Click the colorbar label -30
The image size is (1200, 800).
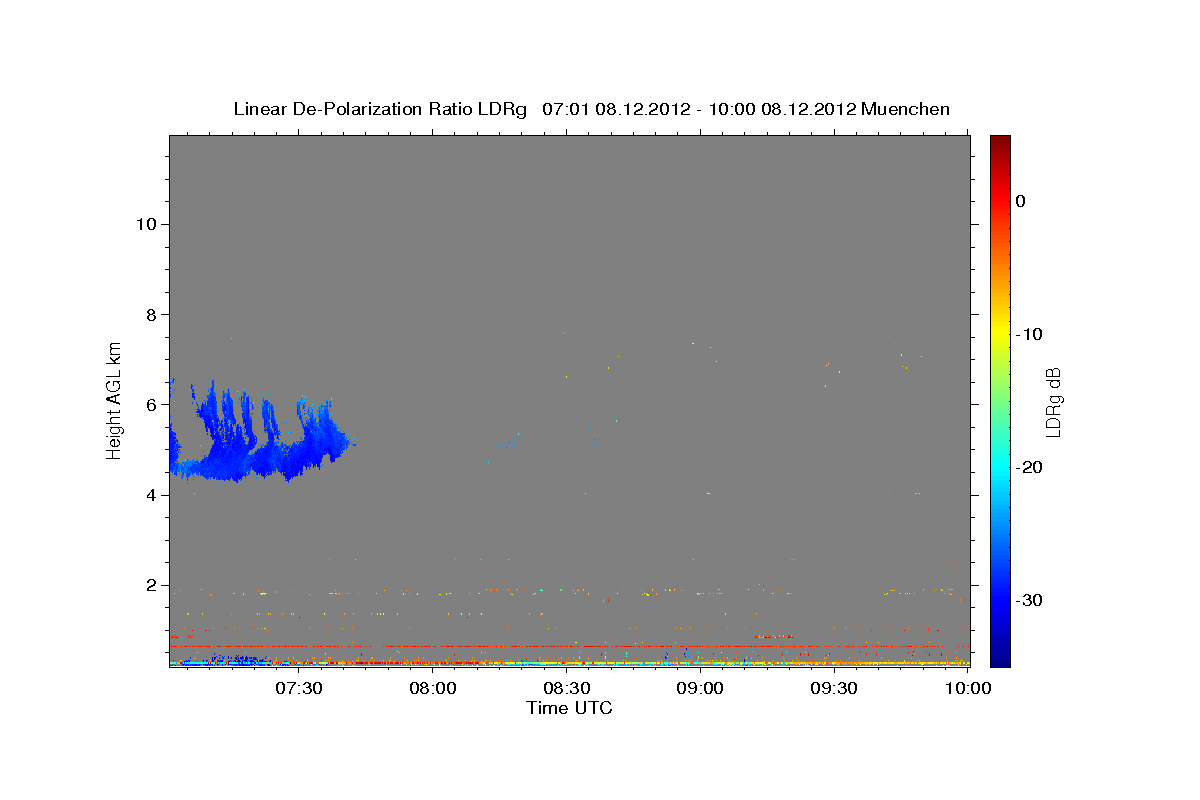tap(1029, 600)
